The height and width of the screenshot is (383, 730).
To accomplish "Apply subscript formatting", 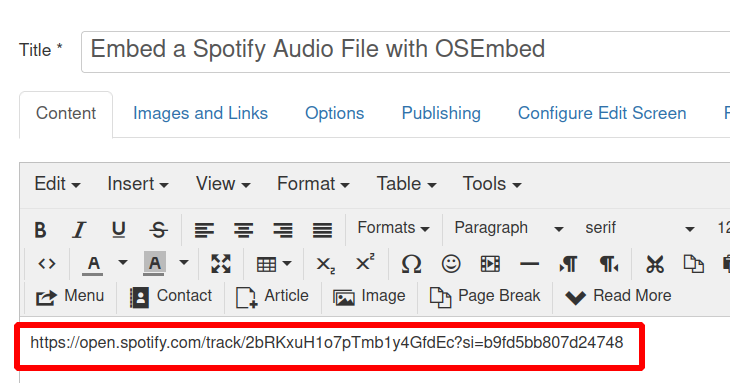I will 325,264.
